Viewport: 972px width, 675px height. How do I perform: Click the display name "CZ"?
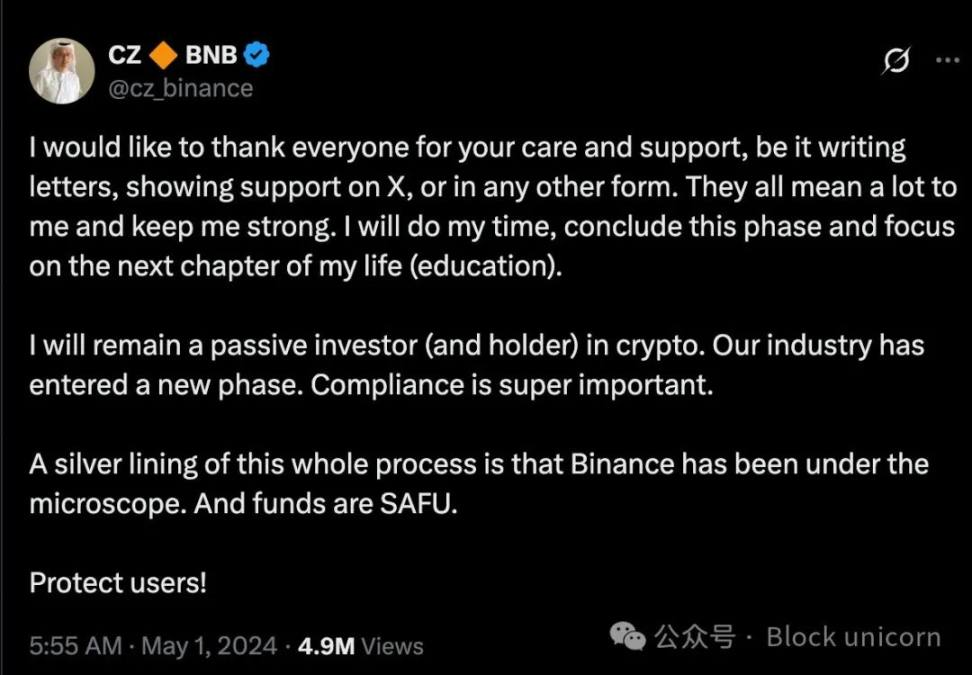click(124, 56)
